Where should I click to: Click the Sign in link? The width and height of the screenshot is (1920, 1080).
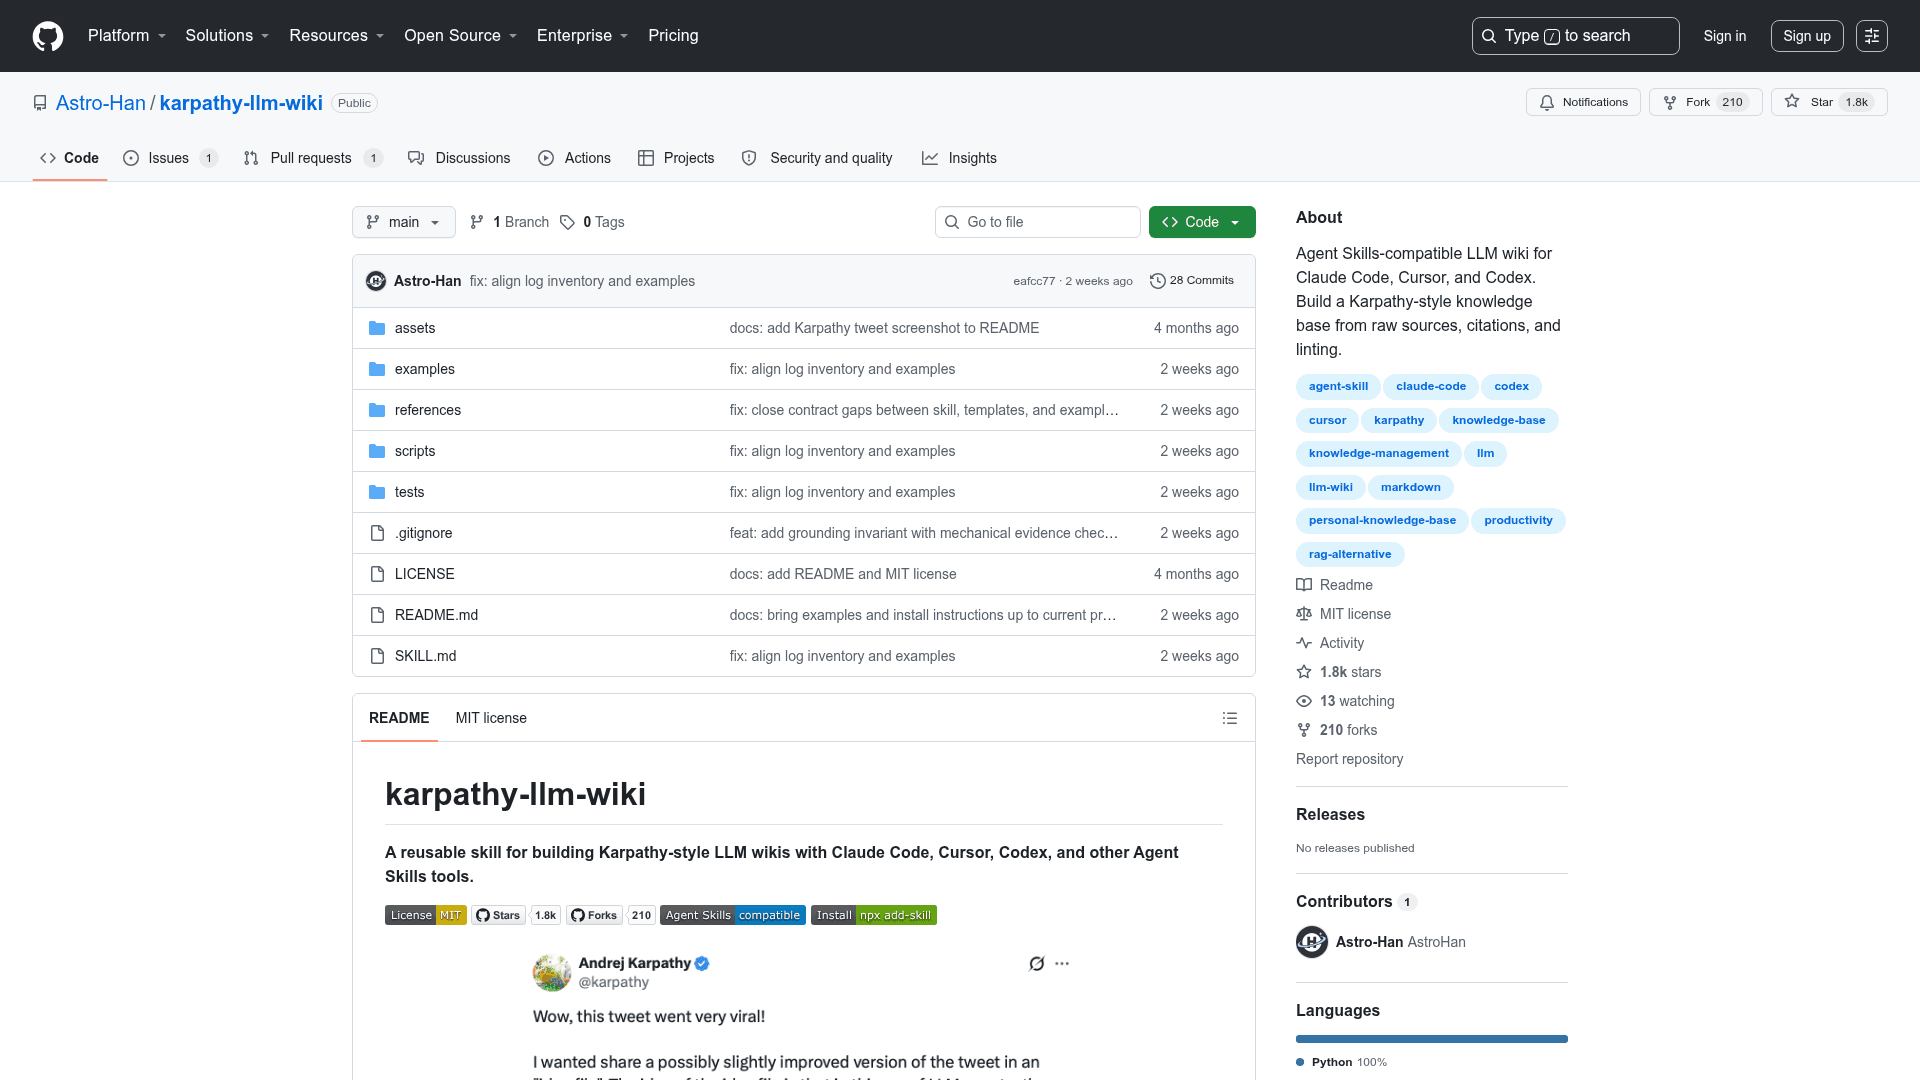click(1725, 36)
